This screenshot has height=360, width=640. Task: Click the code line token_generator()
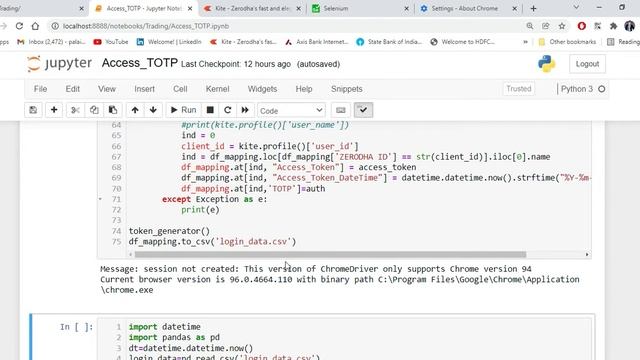tap(169, 231)
